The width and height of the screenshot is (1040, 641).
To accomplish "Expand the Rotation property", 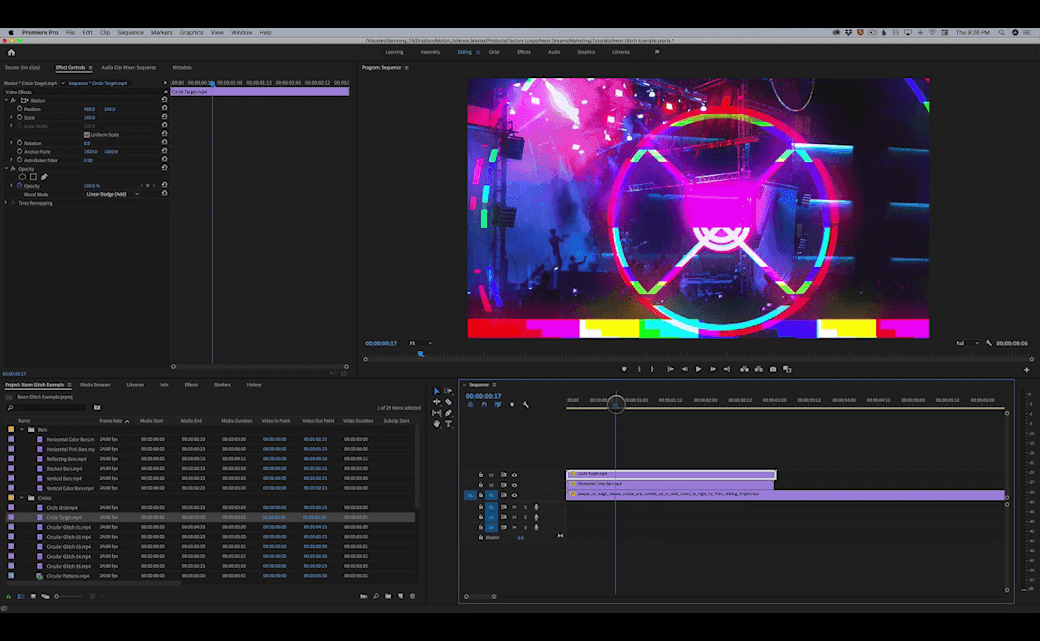I will point(11,143).
